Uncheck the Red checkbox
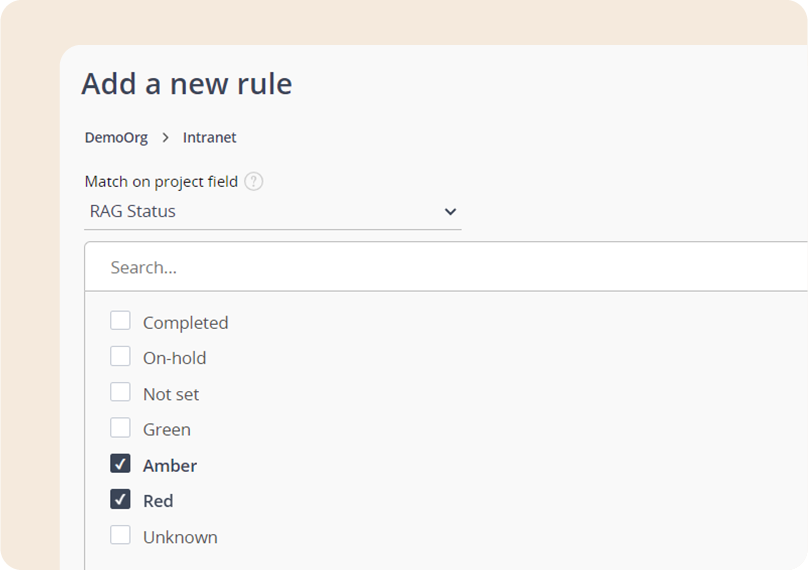The width and height of the screenshot is (808, 570). (x=120, y=499)
